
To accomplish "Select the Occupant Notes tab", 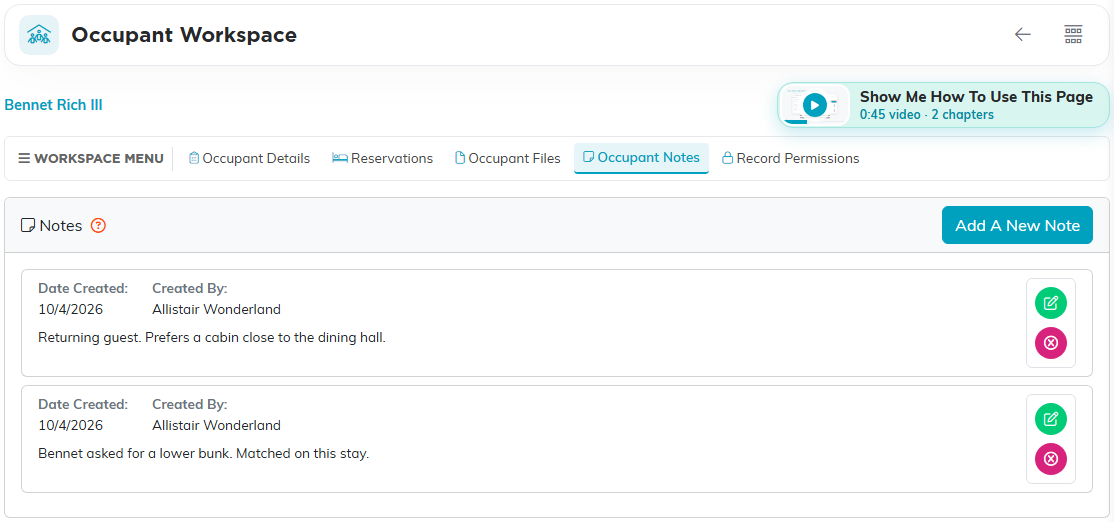I will click(x=641, y=158).
